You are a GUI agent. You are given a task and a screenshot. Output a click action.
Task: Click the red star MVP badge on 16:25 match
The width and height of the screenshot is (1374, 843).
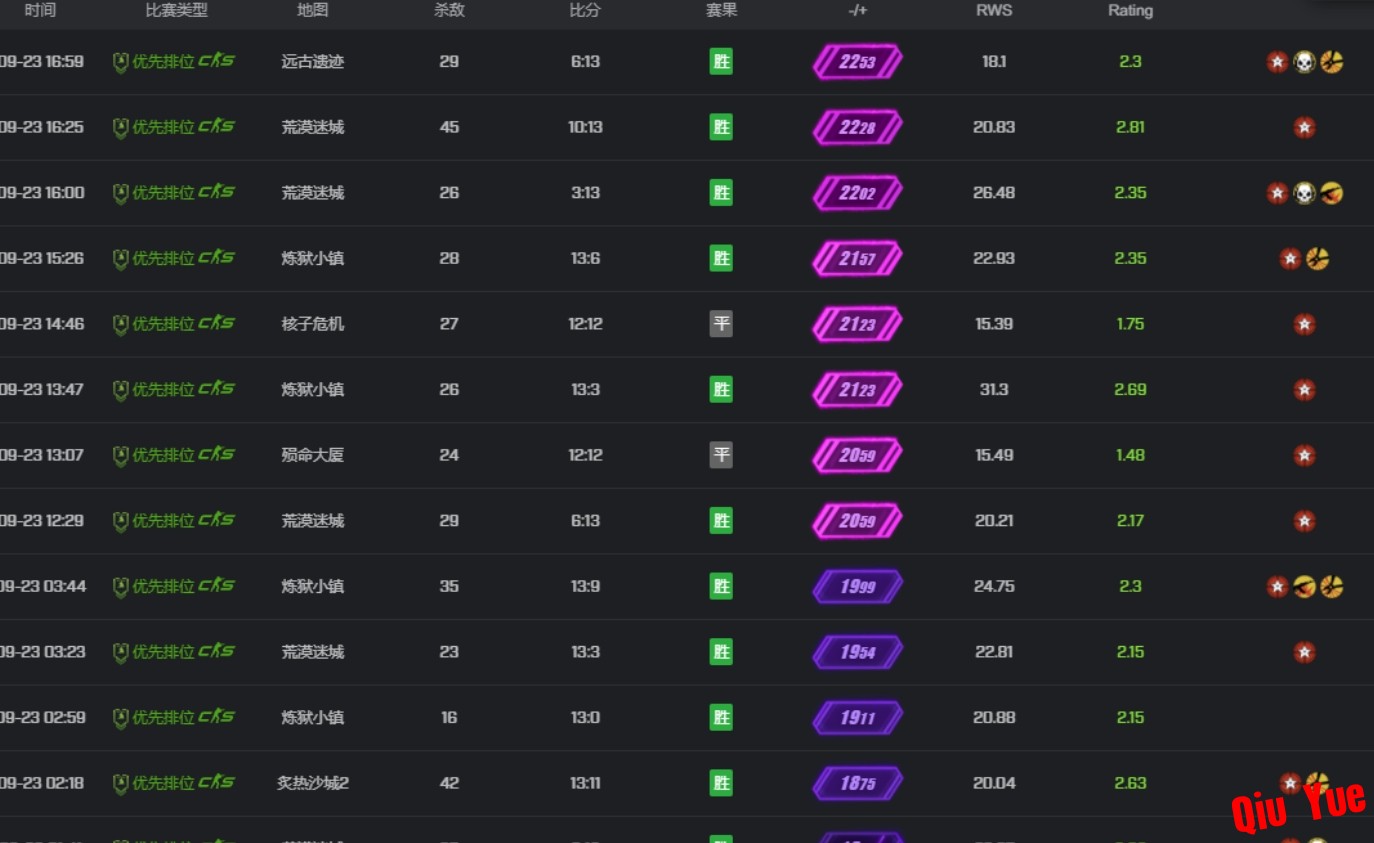(x=1304, y=128)
